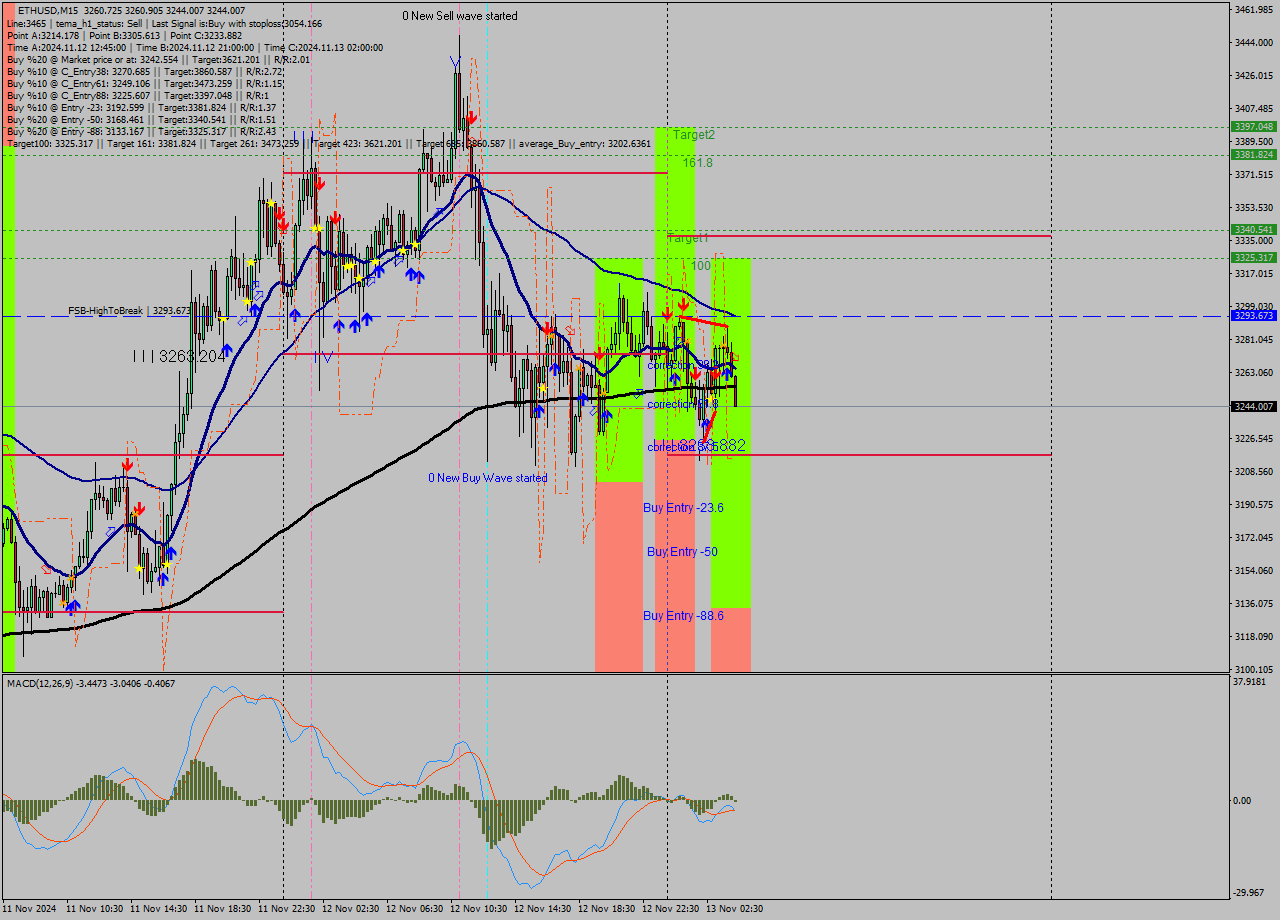Click the 'Buy Entry -88.6' label

[x=684, y=616]
